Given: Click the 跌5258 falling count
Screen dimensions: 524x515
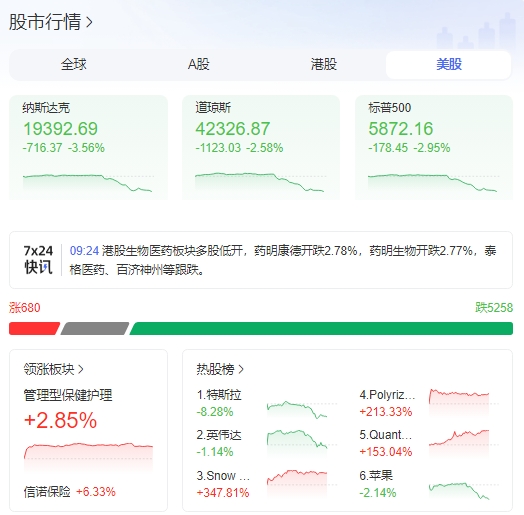Looking at the screenshot, I should 494,307.
